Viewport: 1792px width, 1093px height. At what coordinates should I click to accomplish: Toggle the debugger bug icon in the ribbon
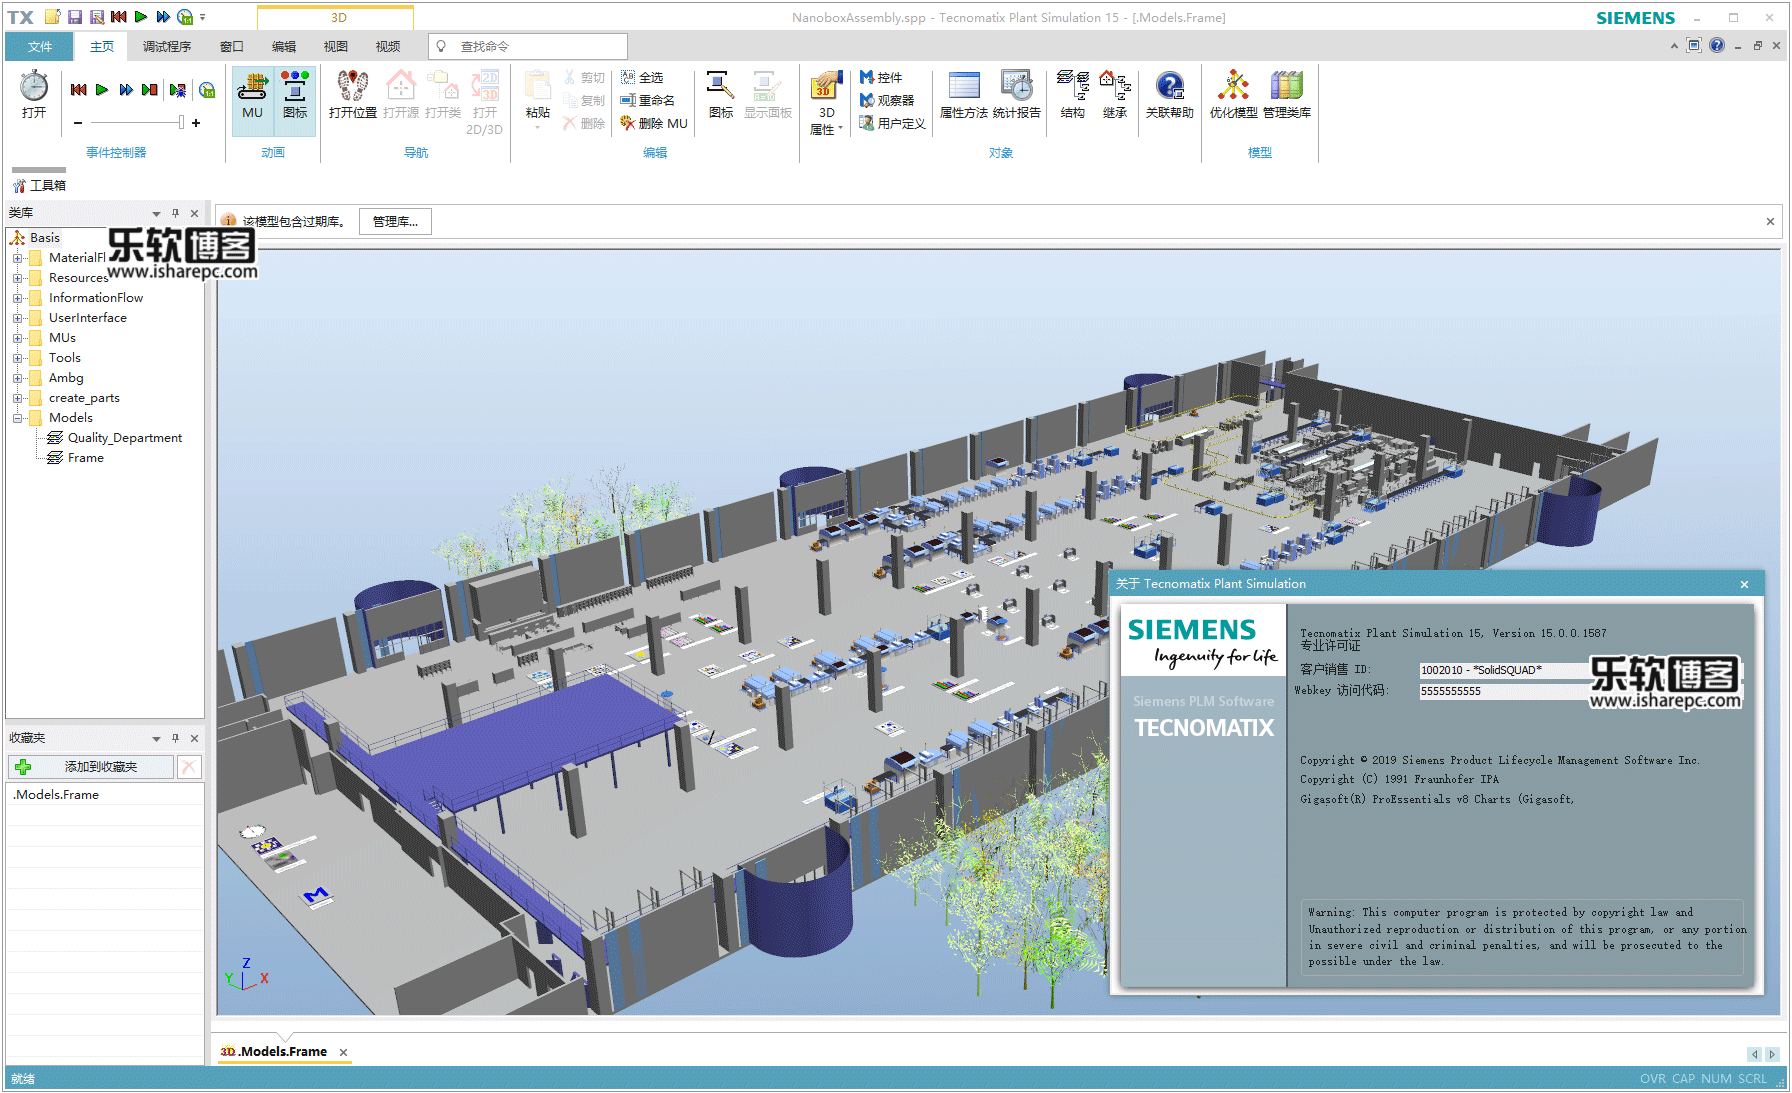178,90
